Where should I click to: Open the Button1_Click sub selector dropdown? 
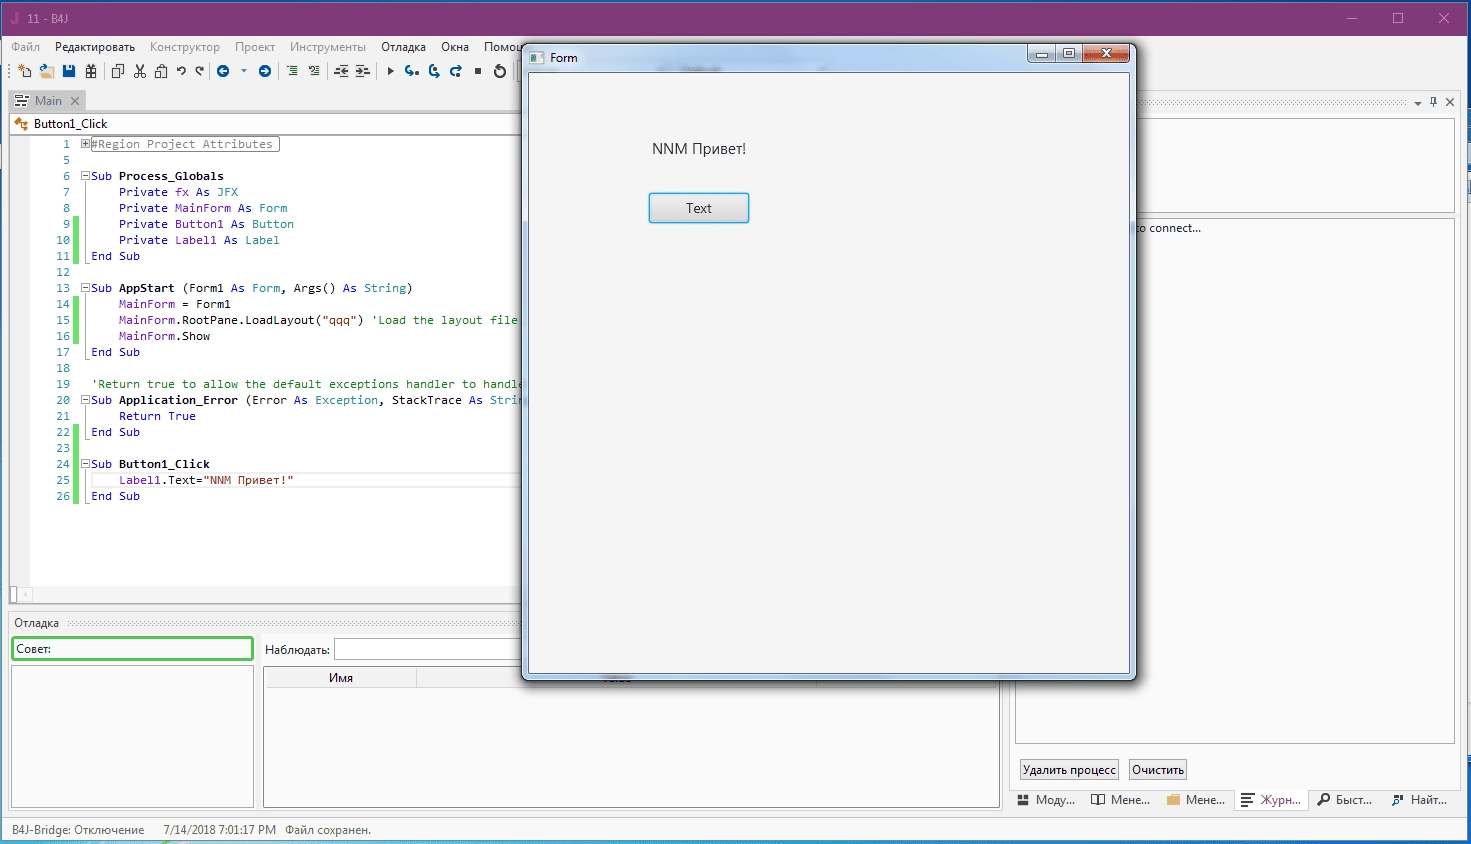coord(265,124)
